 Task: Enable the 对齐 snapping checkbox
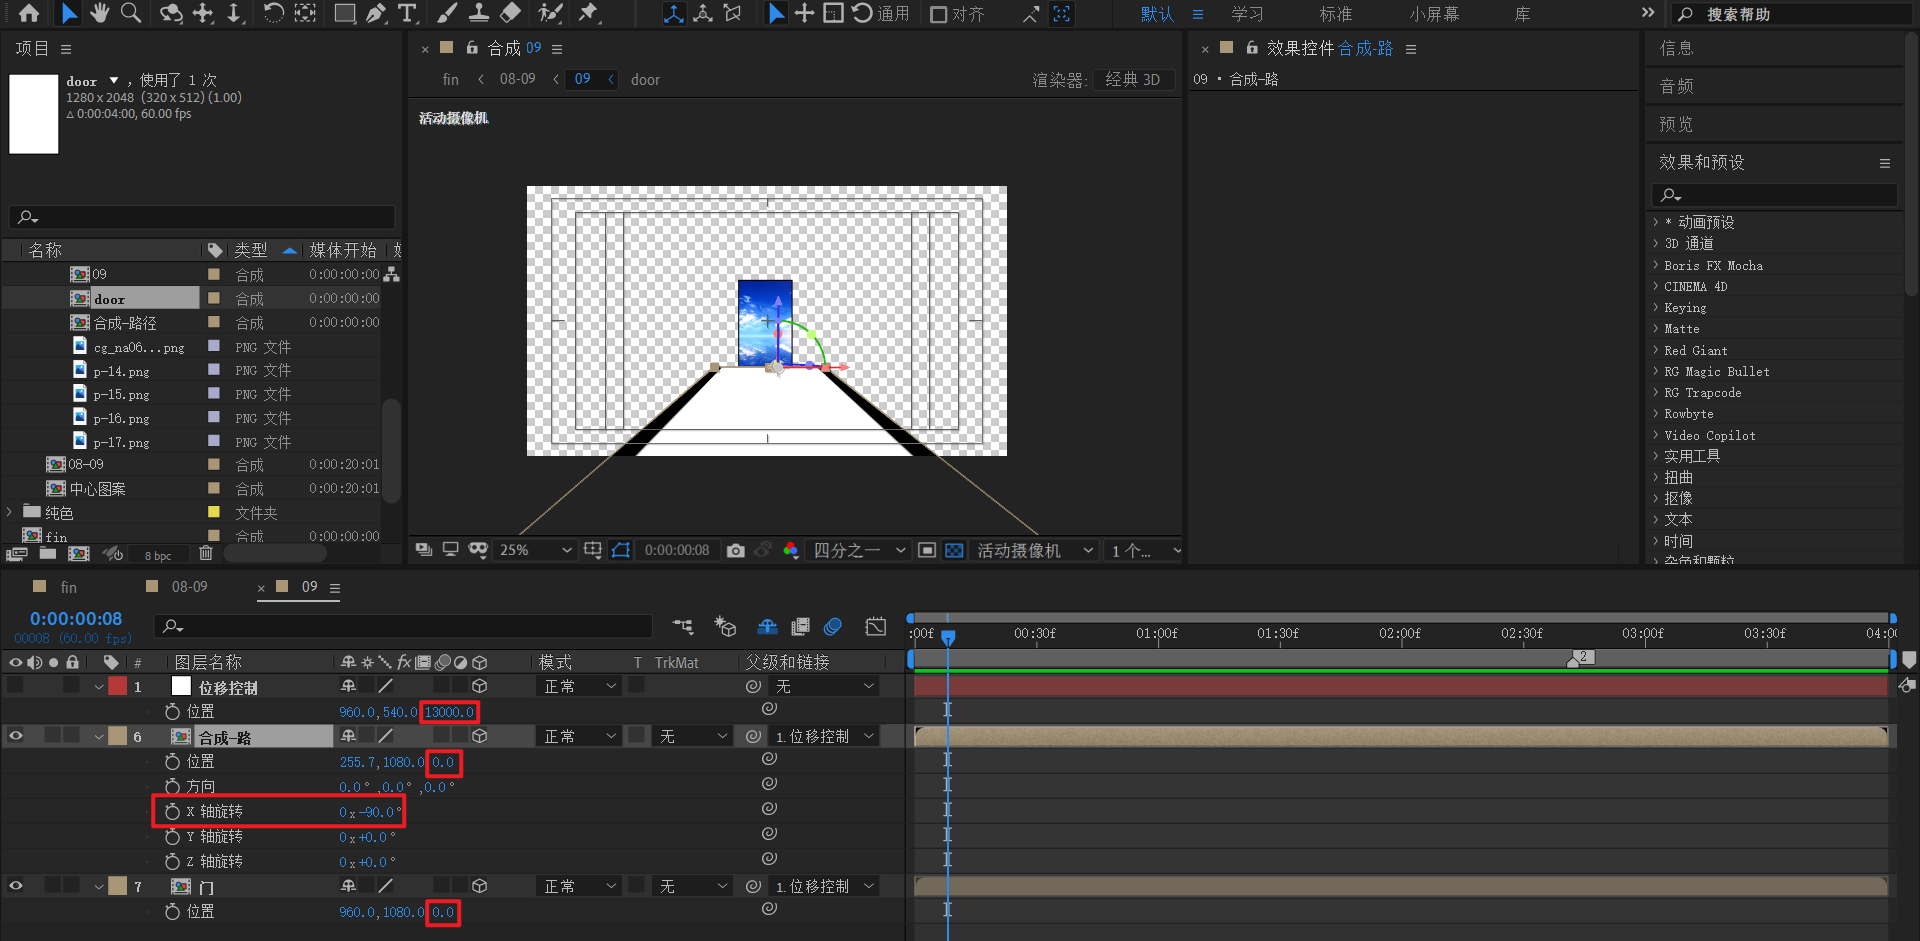click(939, 14)
